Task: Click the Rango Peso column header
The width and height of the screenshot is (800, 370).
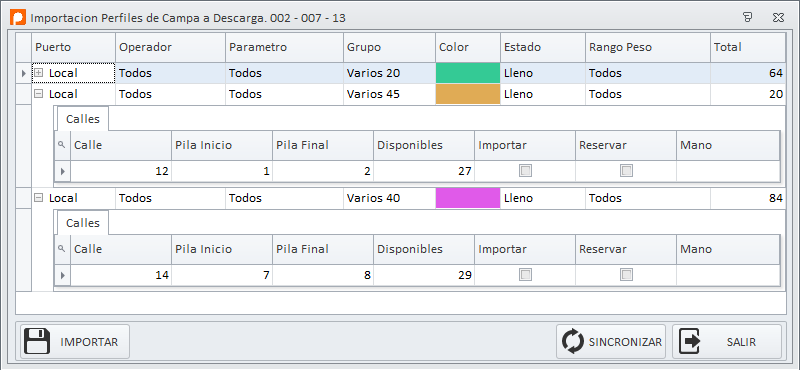Action: pyautogui.click(x=648, y=47)
